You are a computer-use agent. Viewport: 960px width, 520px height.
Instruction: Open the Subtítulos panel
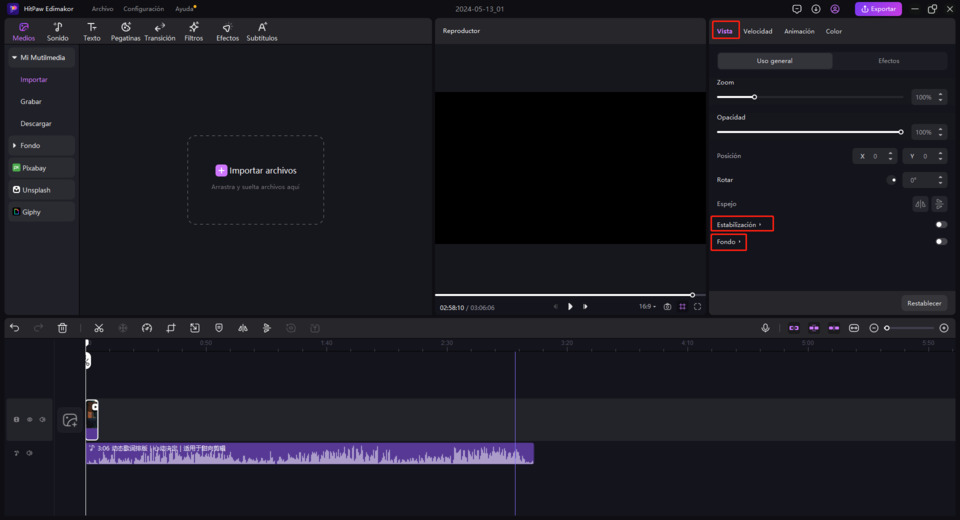(261, 31)
